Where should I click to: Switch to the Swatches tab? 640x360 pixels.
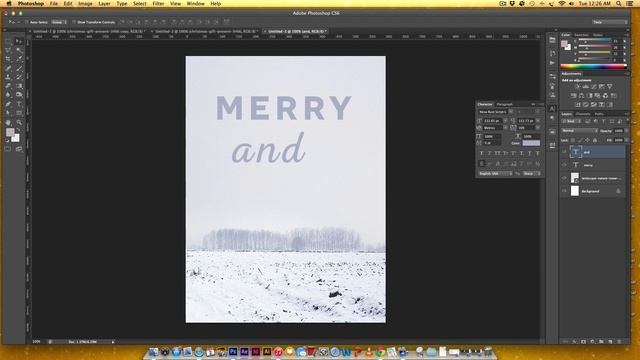[581, 35]
